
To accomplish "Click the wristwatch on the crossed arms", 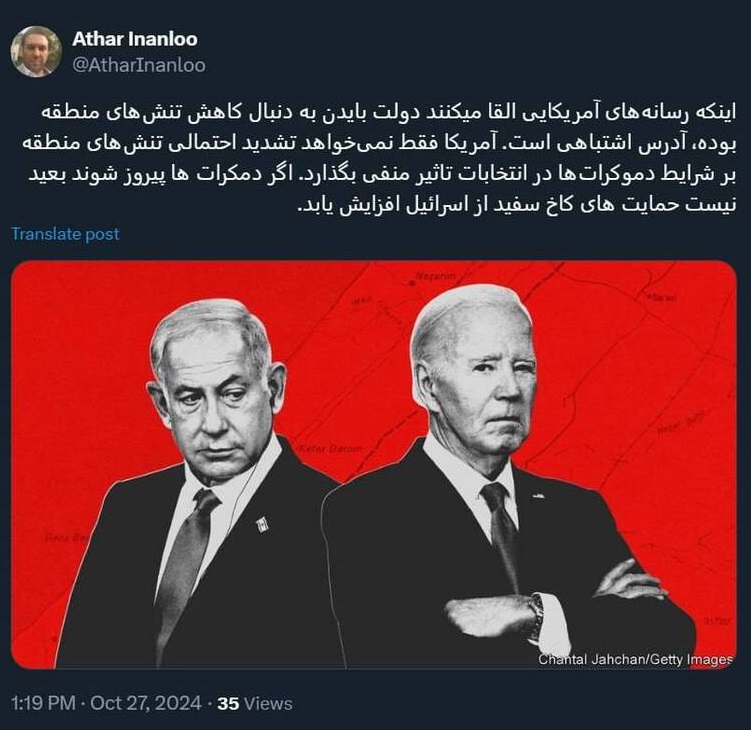I will click(536, 616).
